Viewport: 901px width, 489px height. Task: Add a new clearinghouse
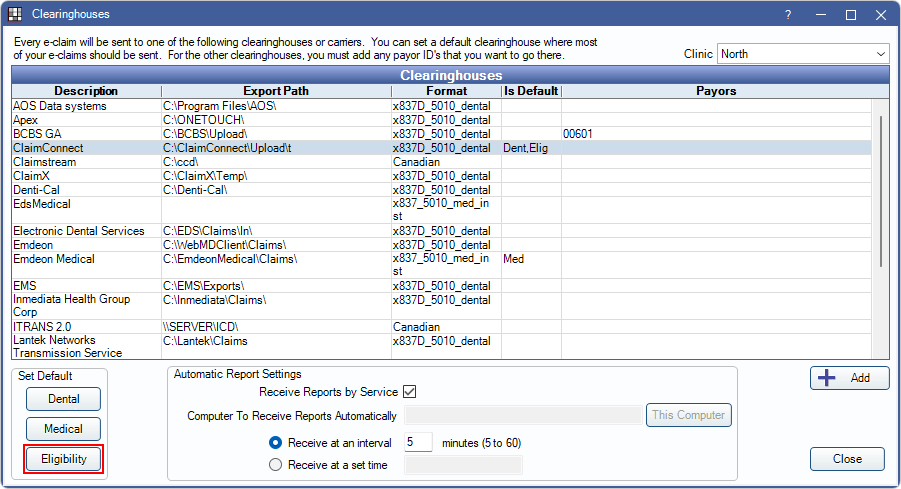849,378
